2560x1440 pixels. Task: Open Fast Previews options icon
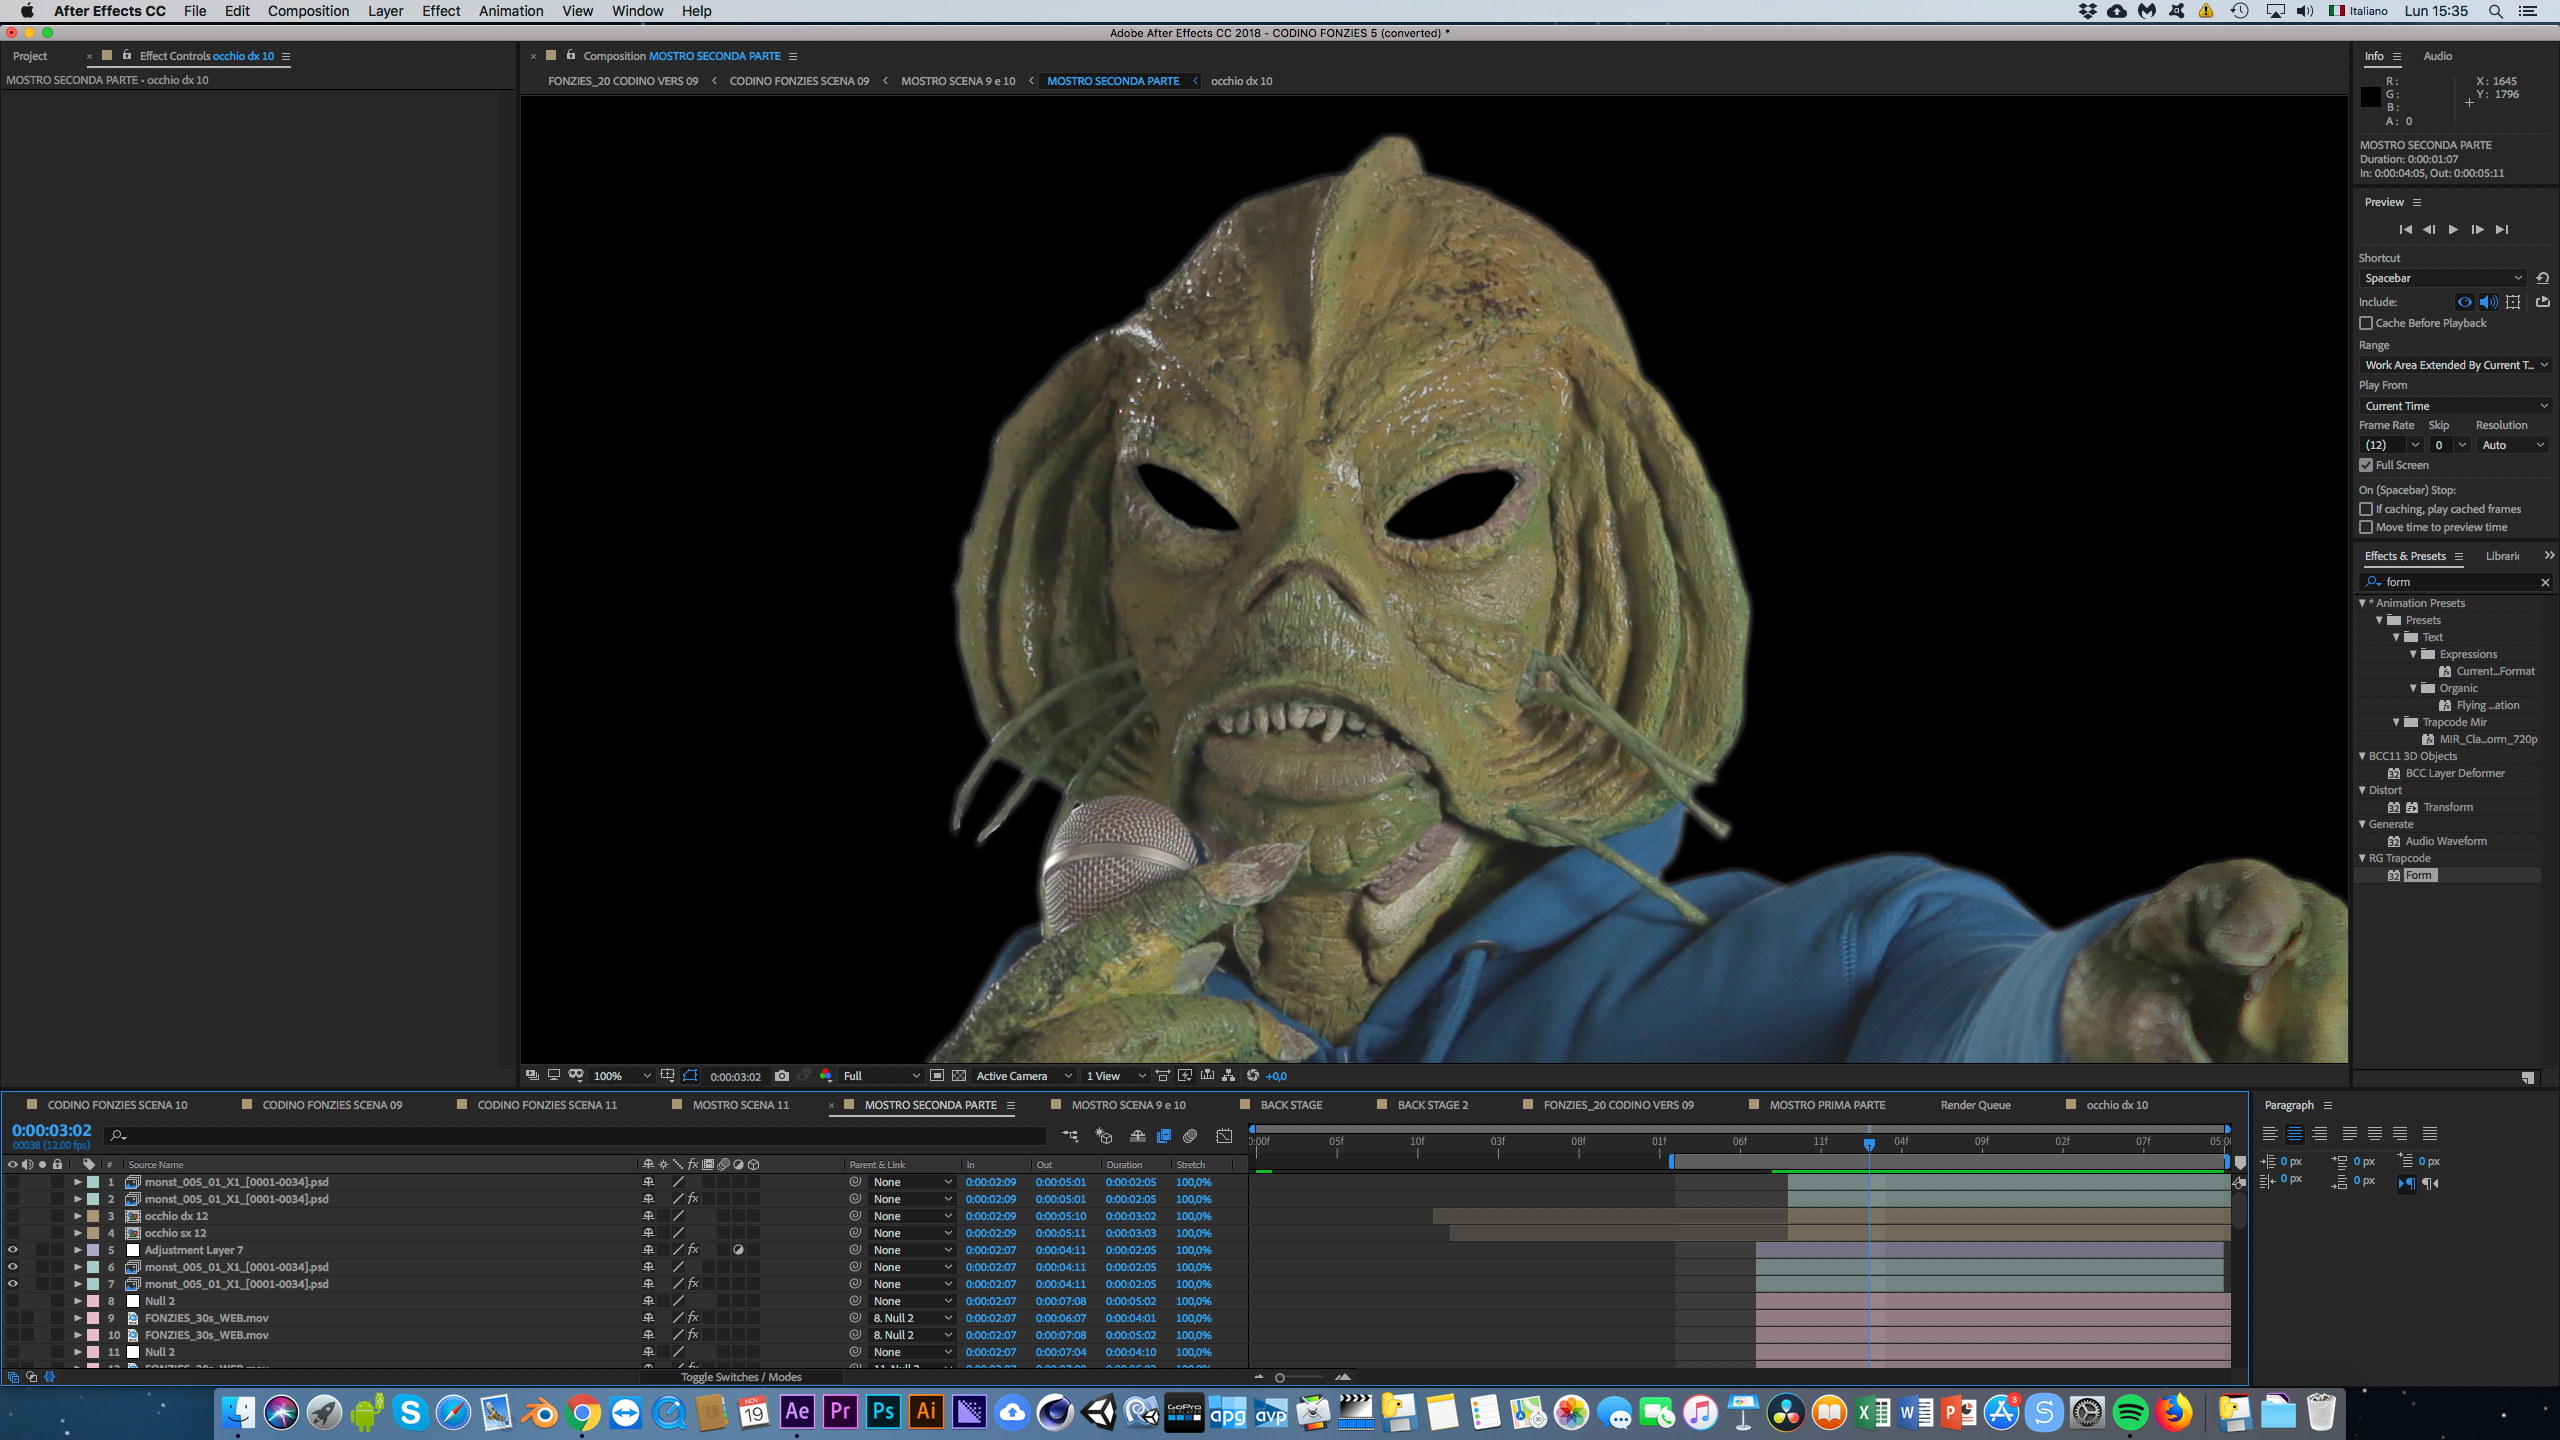[x=1185, y=1076]
